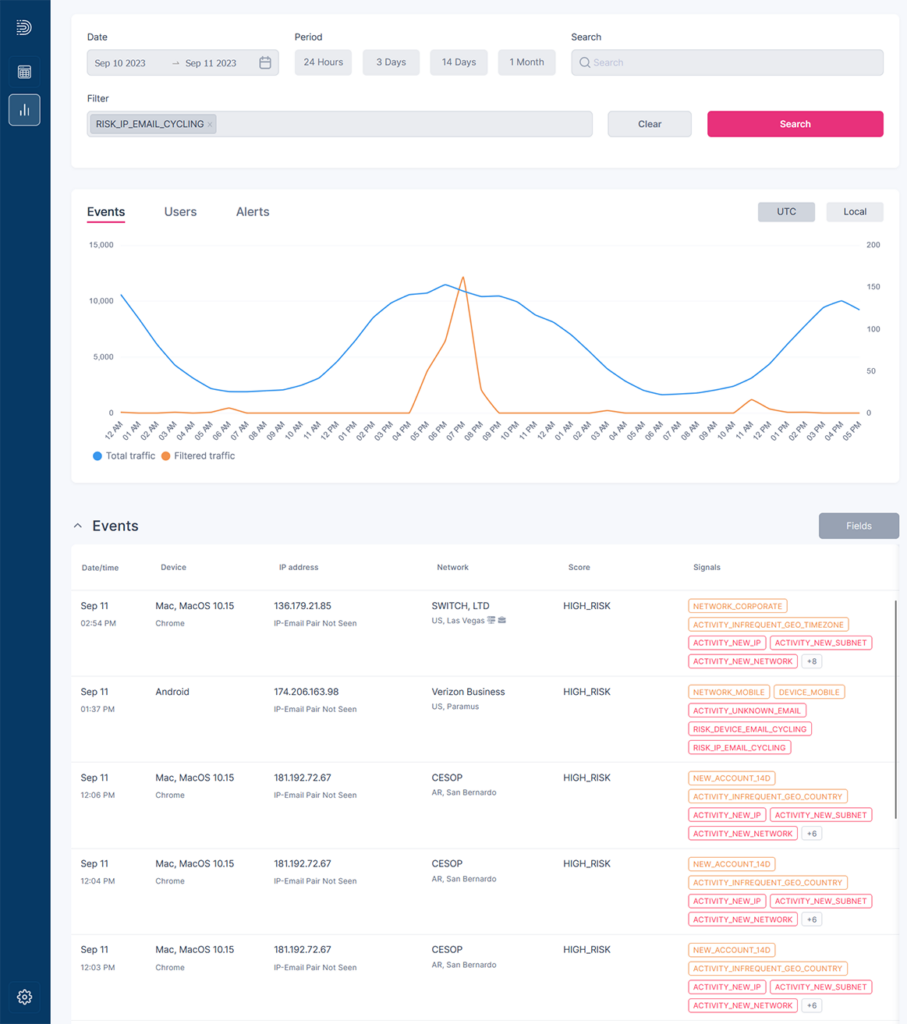Open the bar chart analytics view
907x1024 pixels.
point(24,110)
